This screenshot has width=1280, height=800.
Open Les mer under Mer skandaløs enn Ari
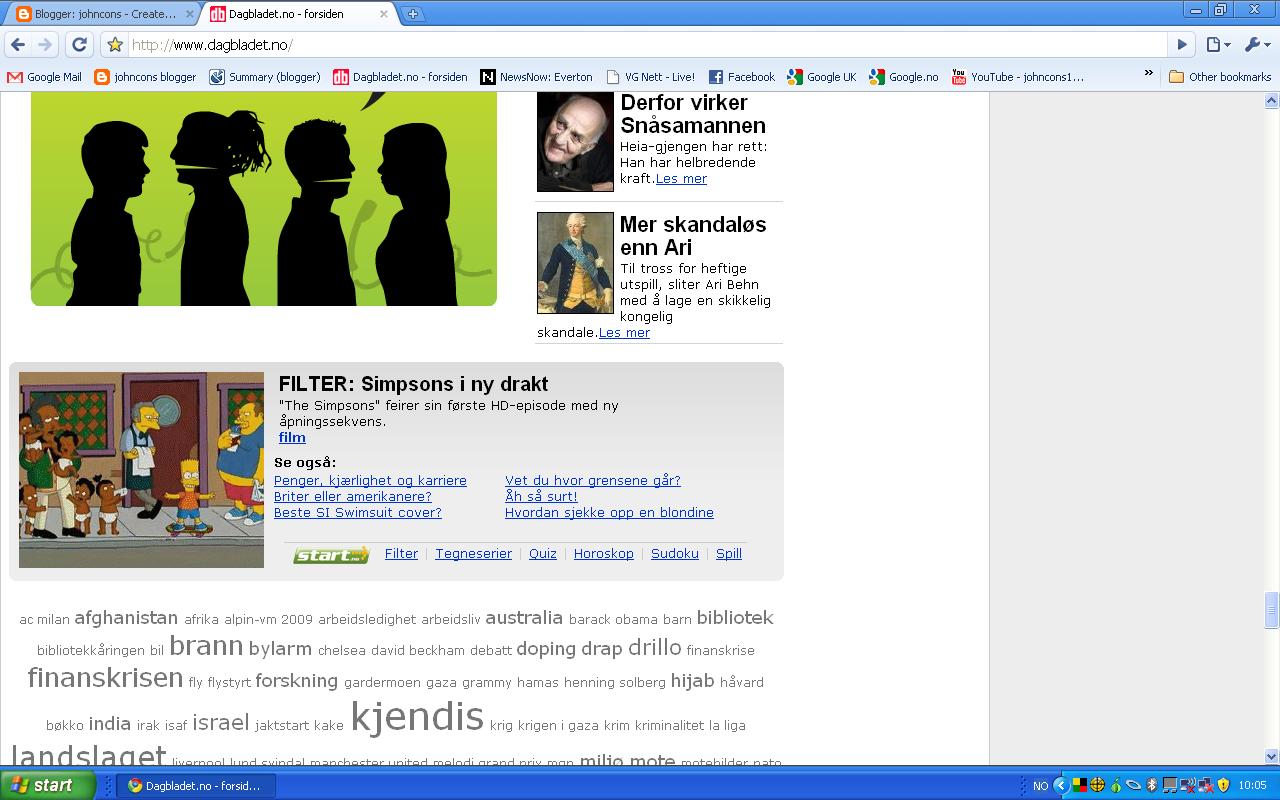tap(624, 332)
